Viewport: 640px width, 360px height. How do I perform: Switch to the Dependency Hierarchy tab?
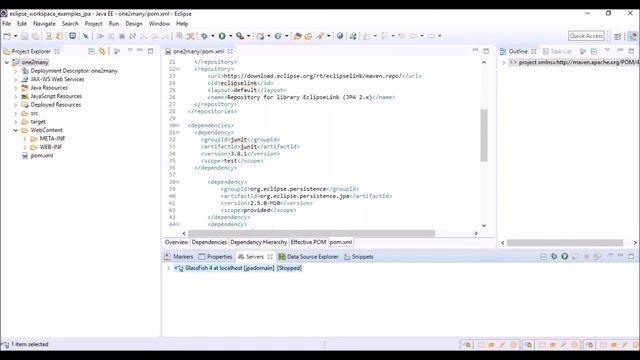coord(258,242)
